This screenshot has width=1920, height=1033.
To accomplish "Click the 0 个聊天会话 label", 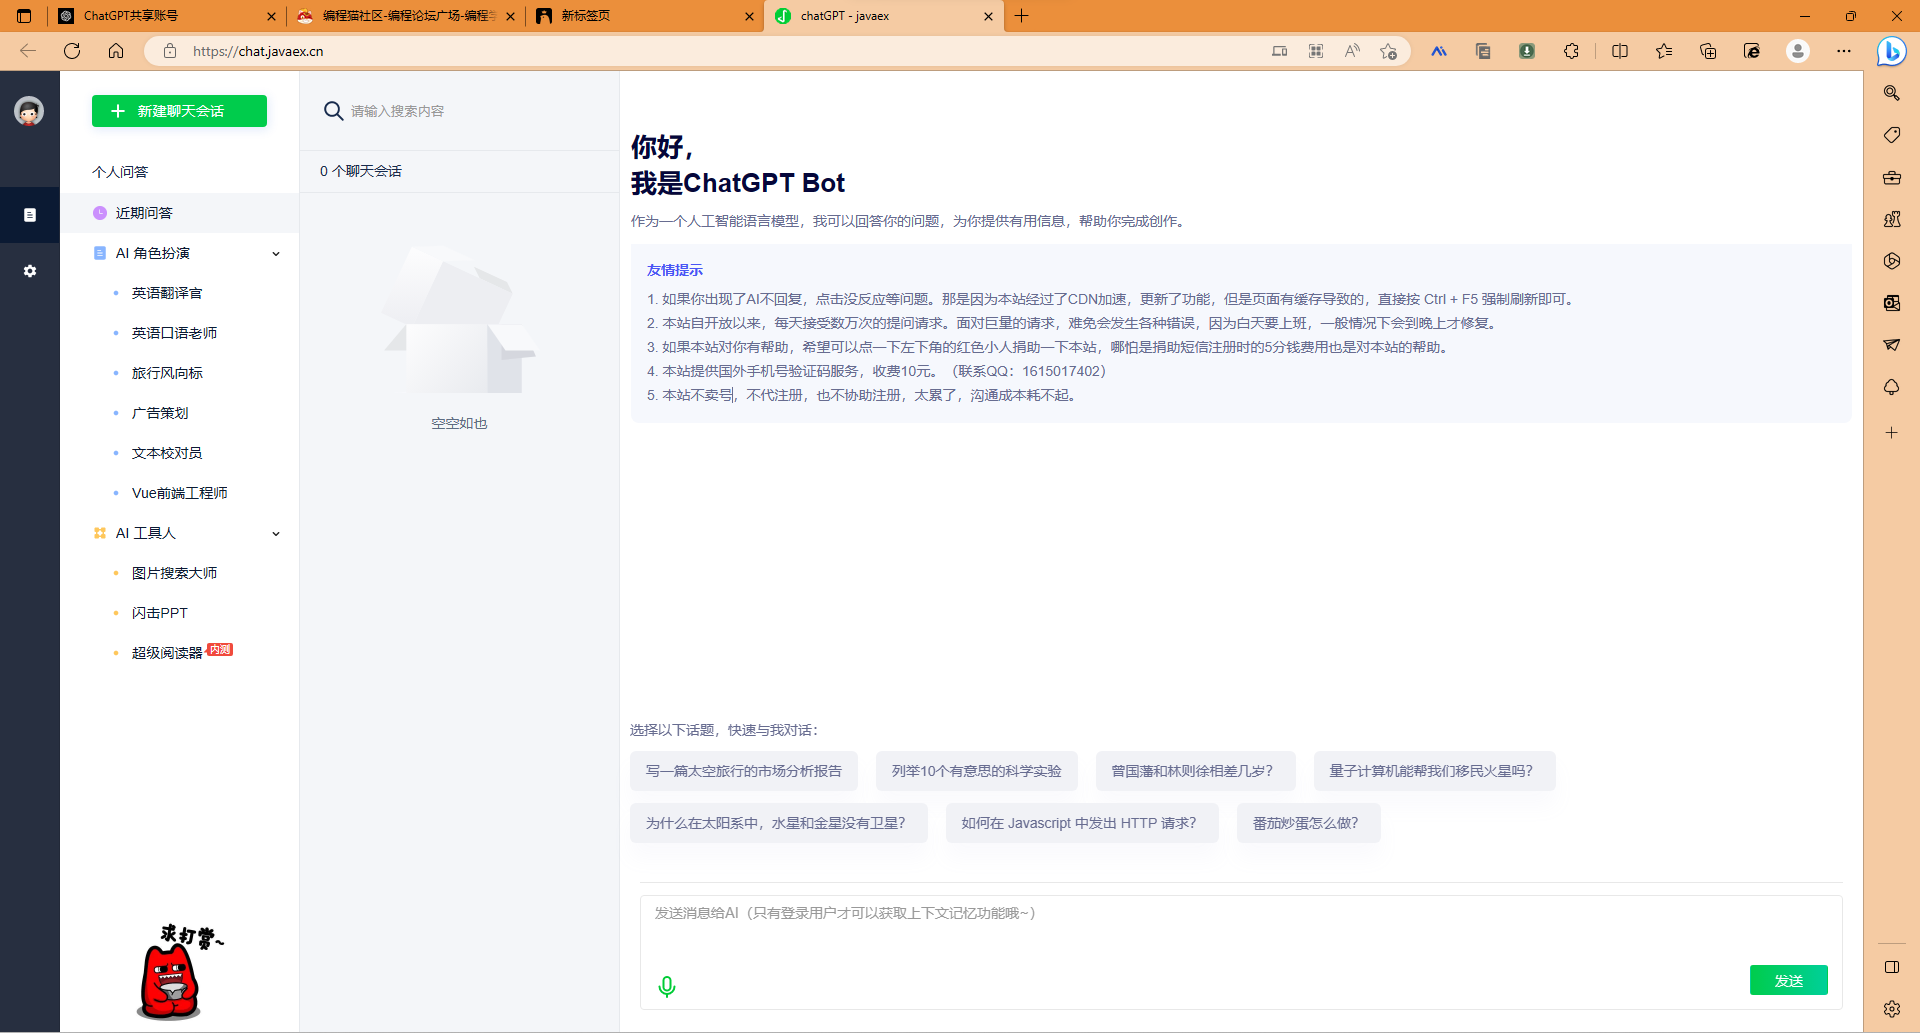I will pos(361,171).
